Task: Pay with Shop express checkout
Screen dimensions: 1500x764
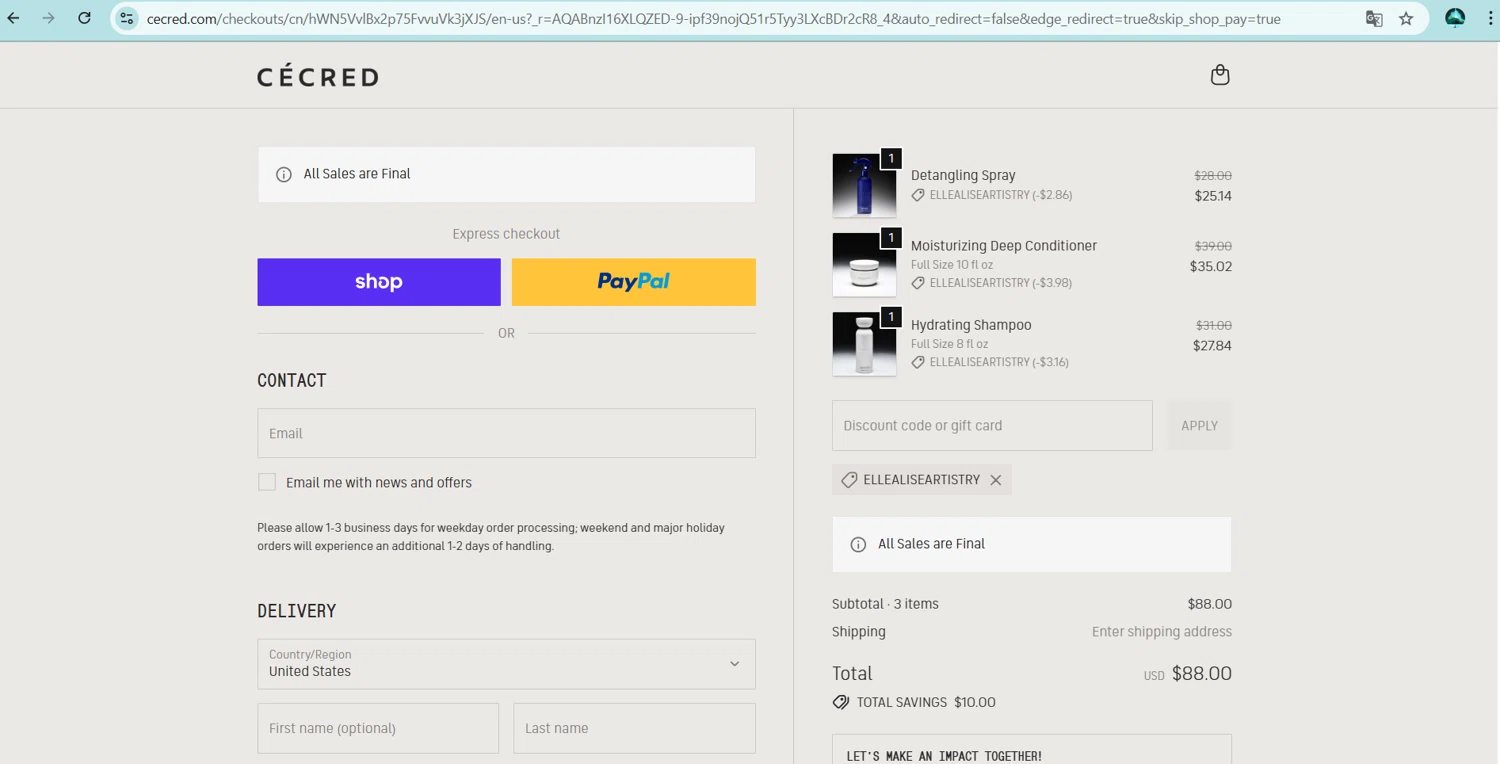Action: 379,282
